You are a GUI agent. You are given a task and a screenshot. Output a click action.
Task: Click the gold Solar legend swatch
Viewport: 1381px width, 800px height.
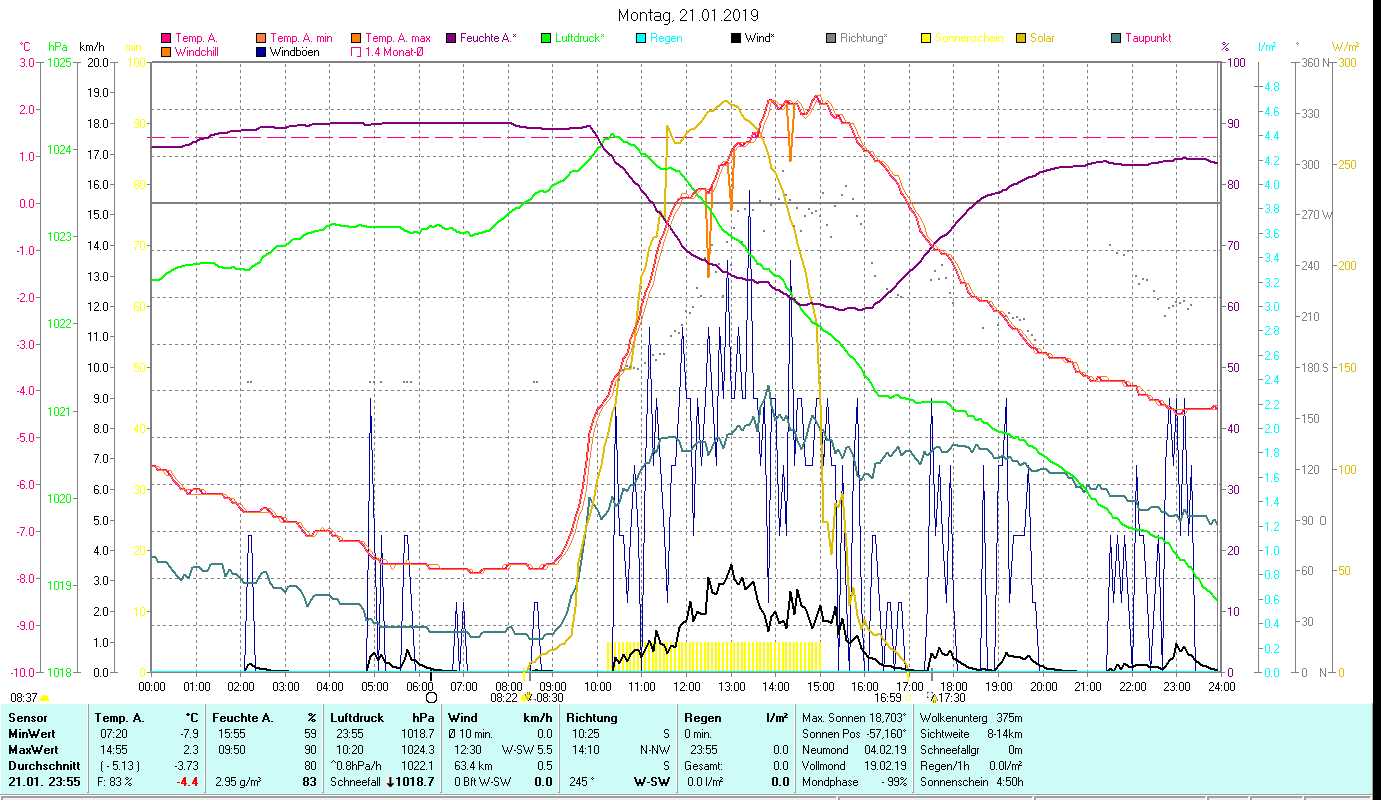[x=1021, y=38]
